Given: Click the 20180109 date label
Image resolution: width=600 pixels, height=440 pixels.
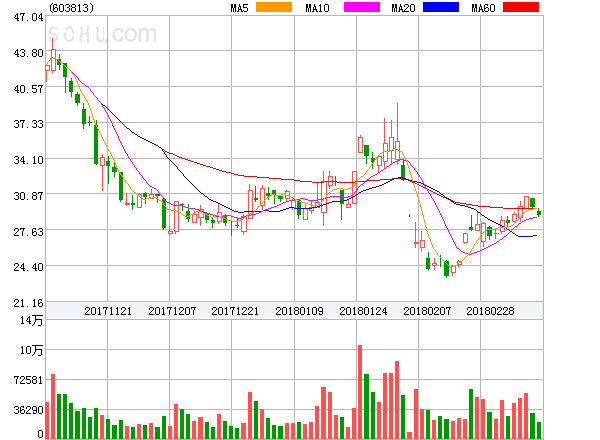Looking at the screenshot, I should coord(299,311).
